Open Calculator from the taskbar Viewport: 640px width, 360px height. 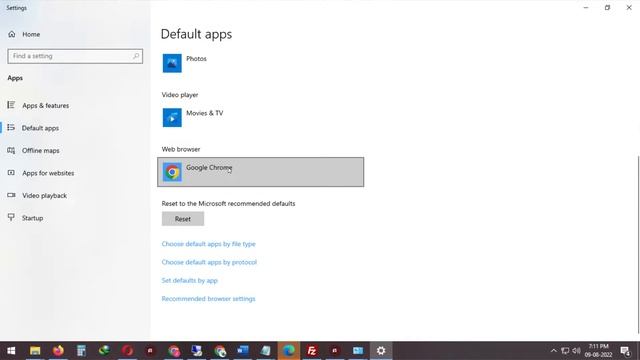point(81,351)
